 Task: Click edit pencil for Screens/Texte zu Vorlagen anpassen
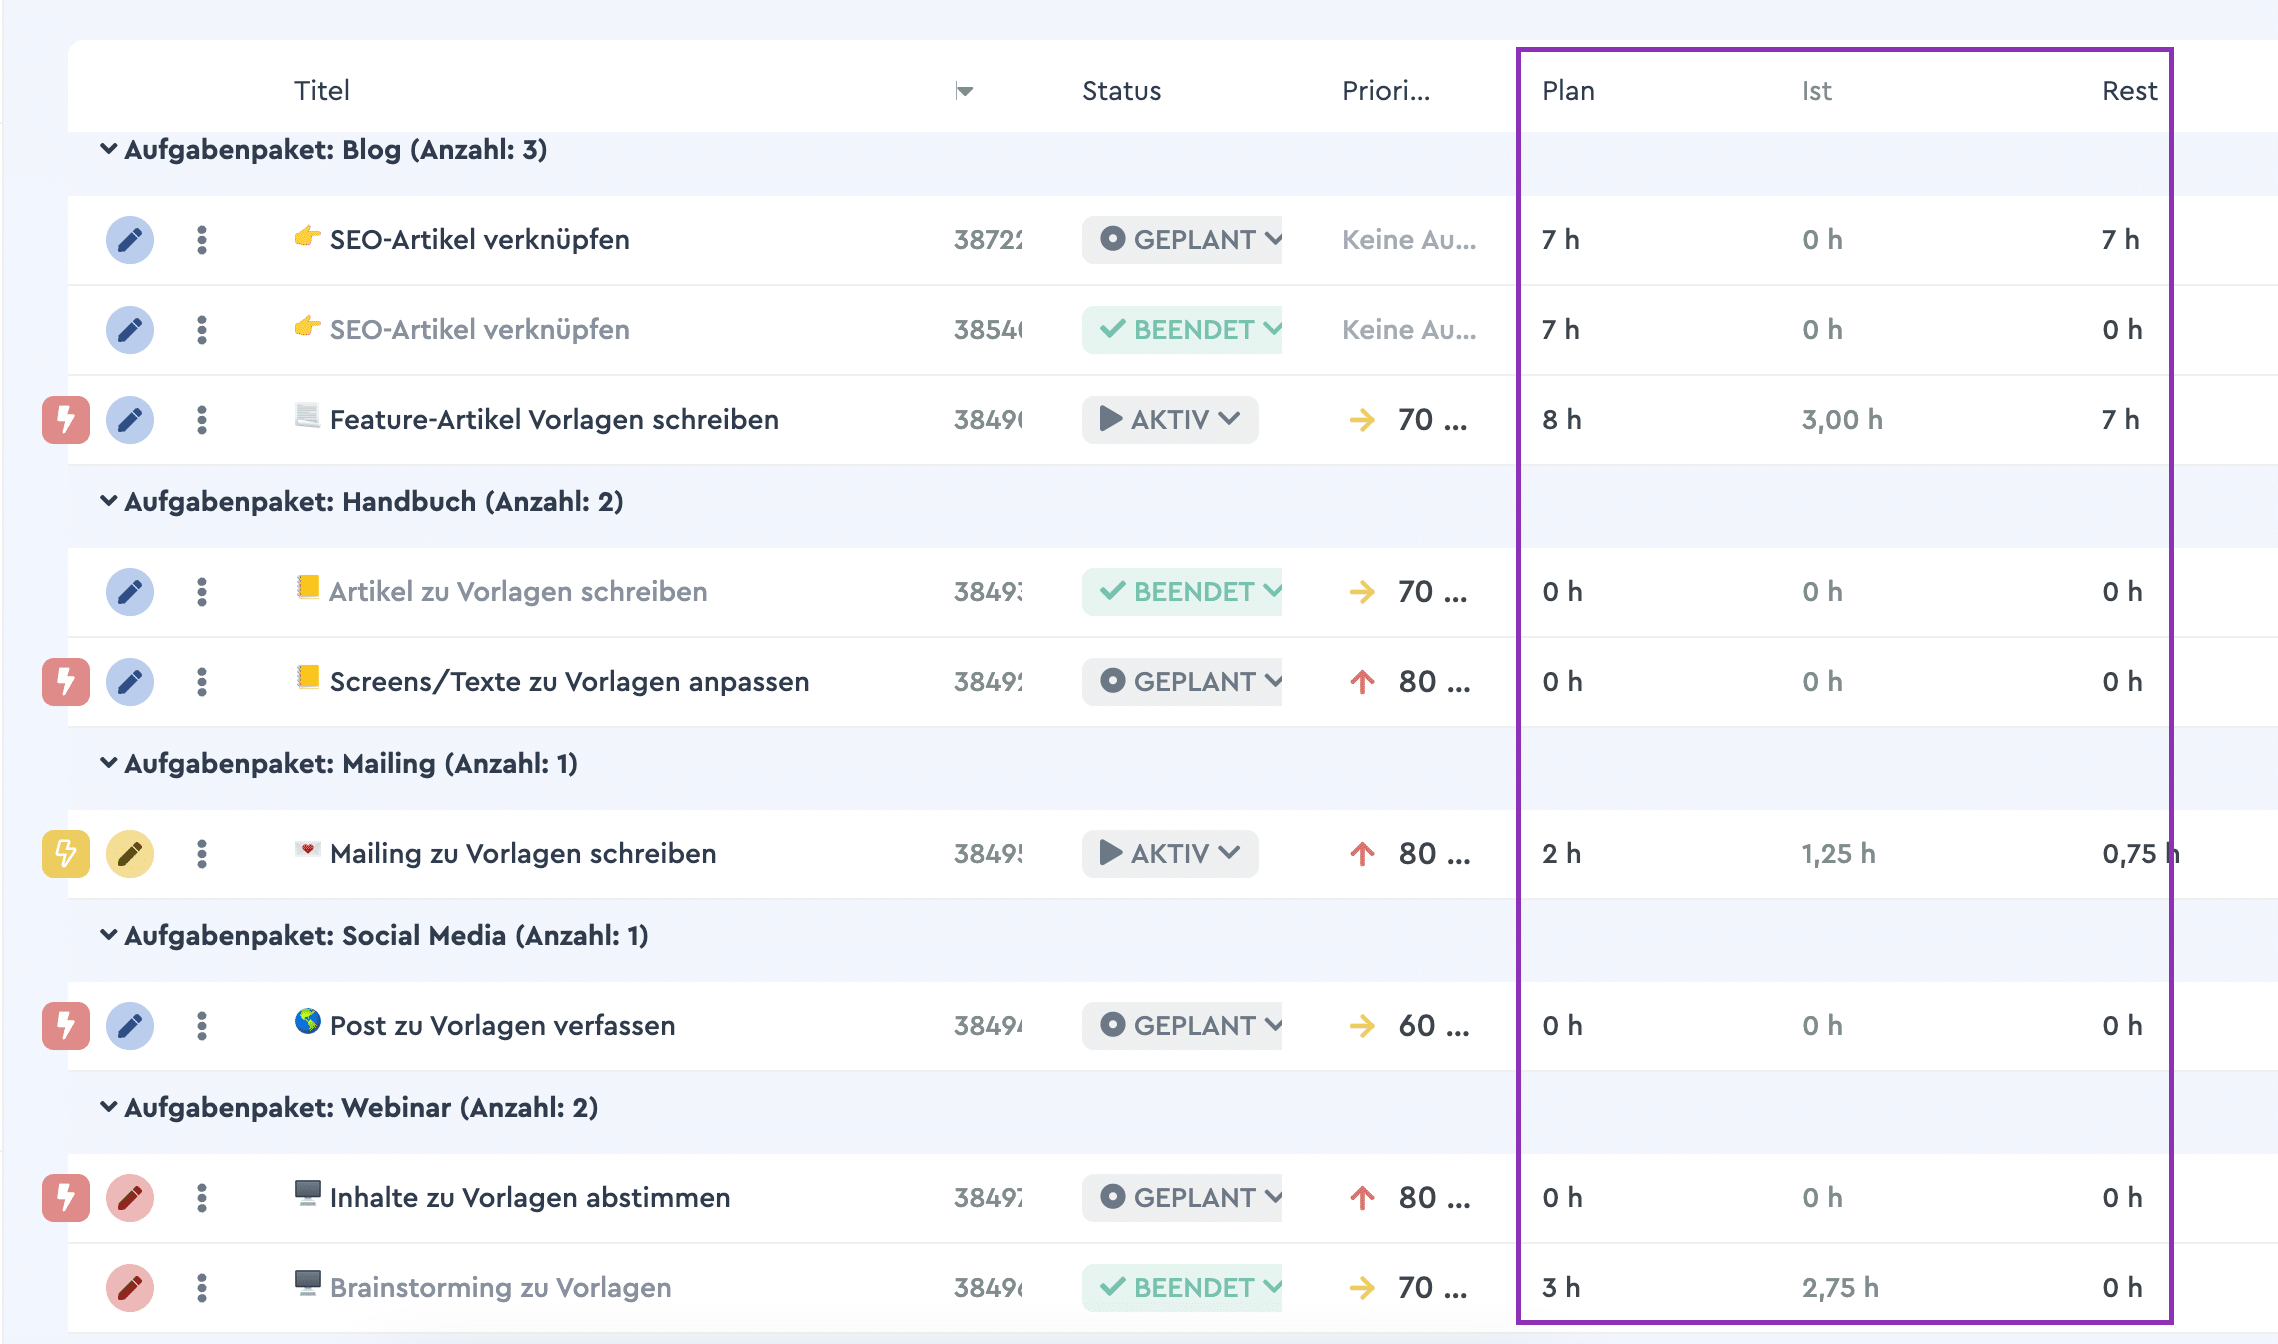[130, 682]
